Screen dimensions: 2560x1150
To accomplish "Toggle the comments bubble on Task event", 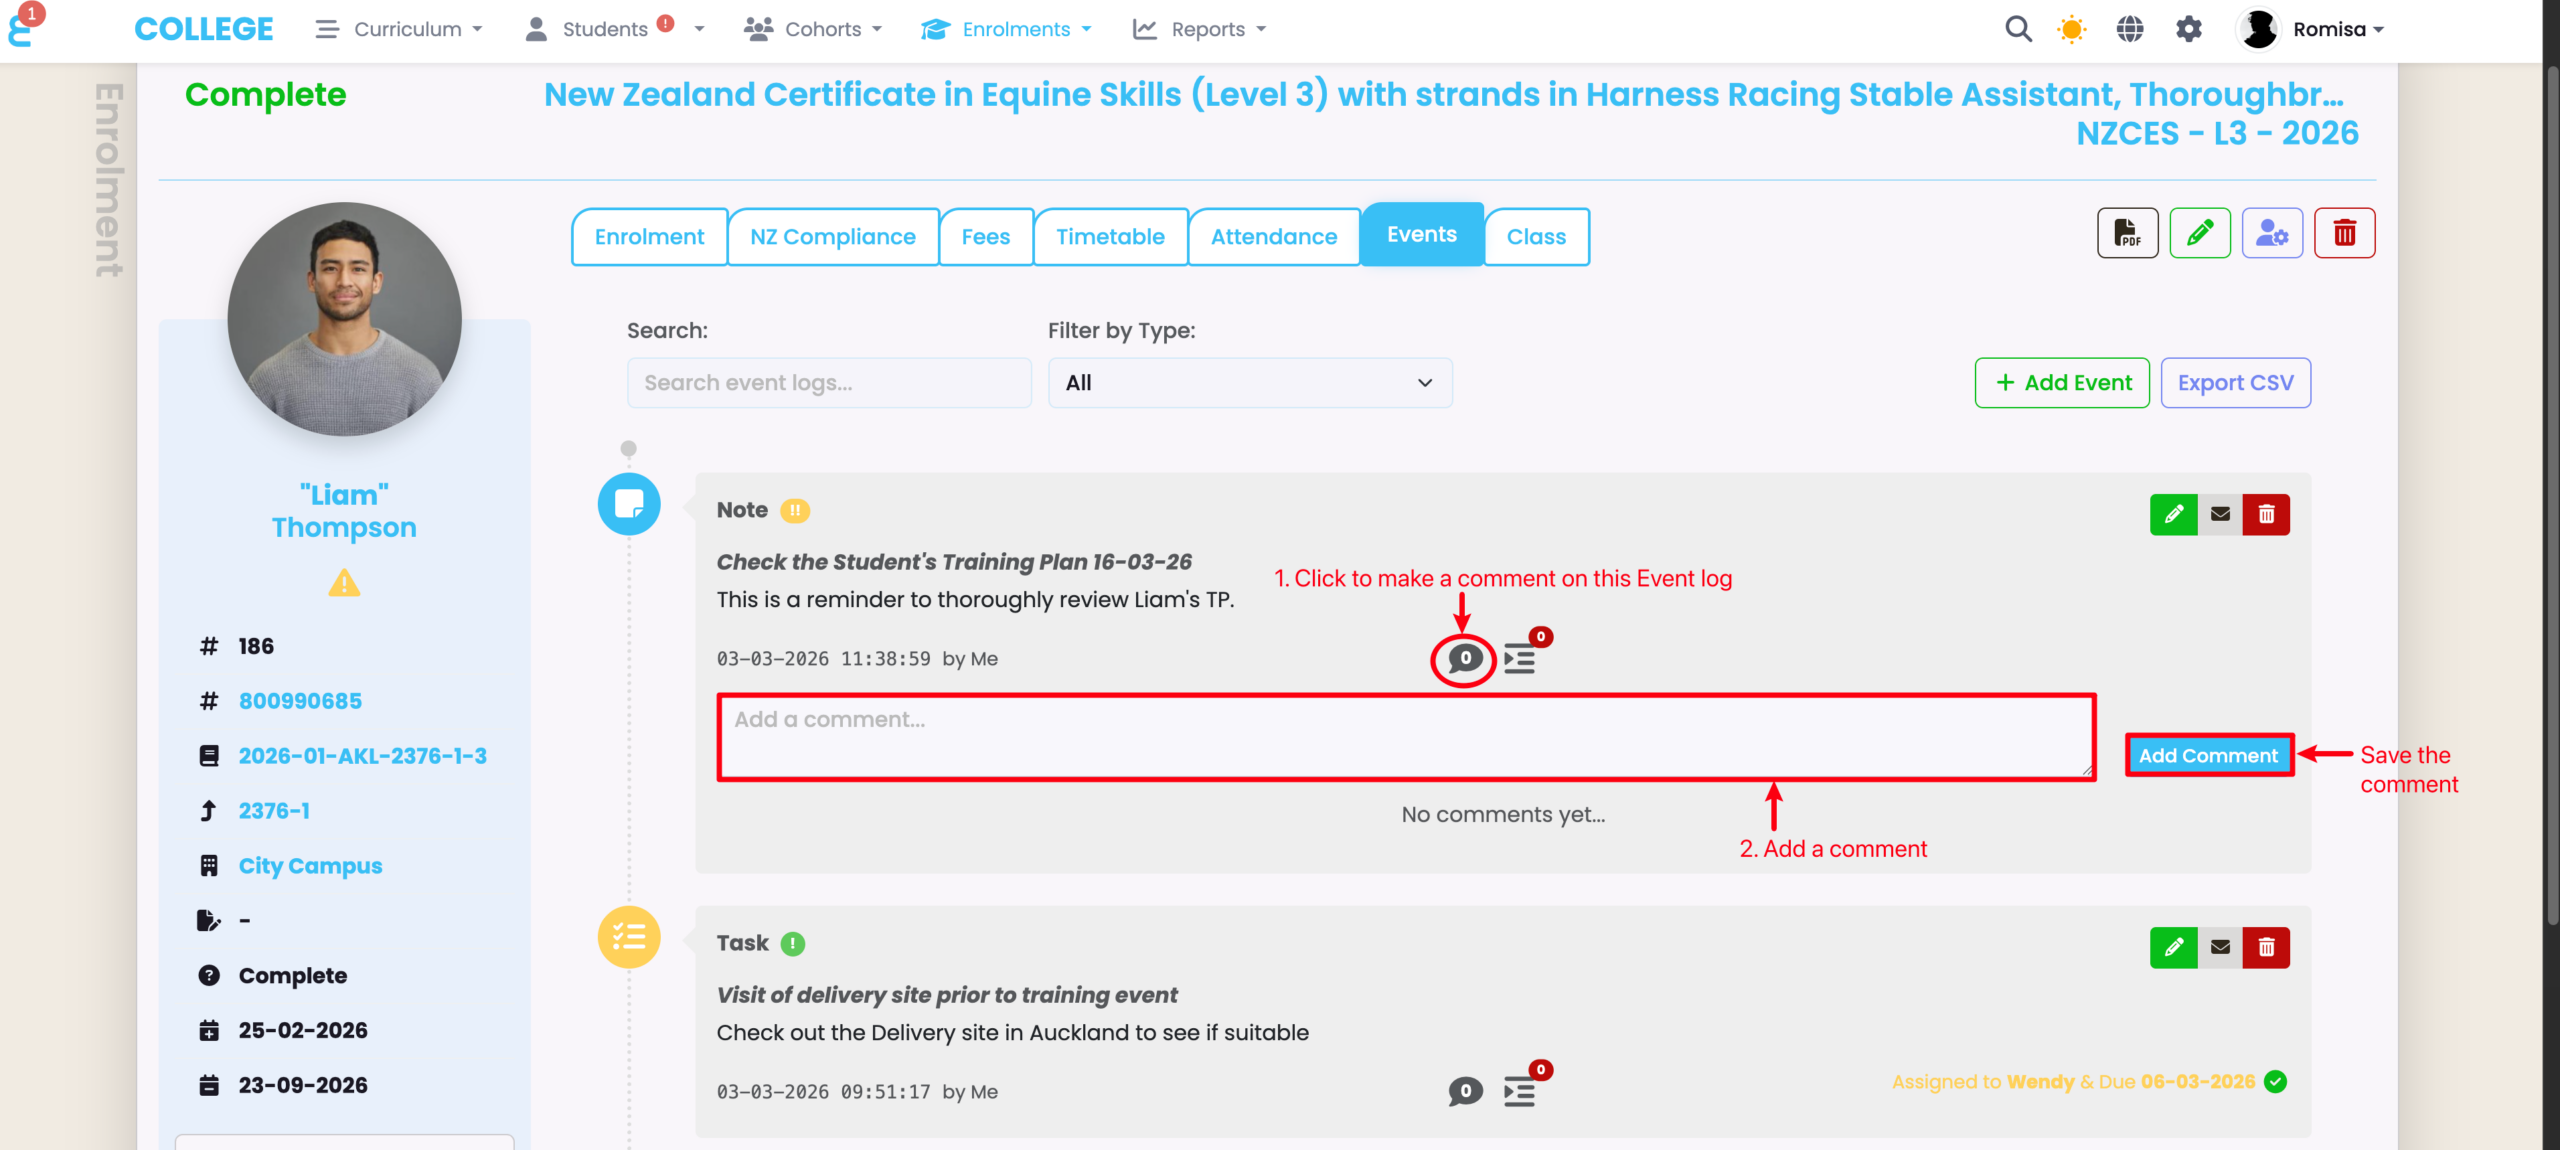I will [1465, 1091].
